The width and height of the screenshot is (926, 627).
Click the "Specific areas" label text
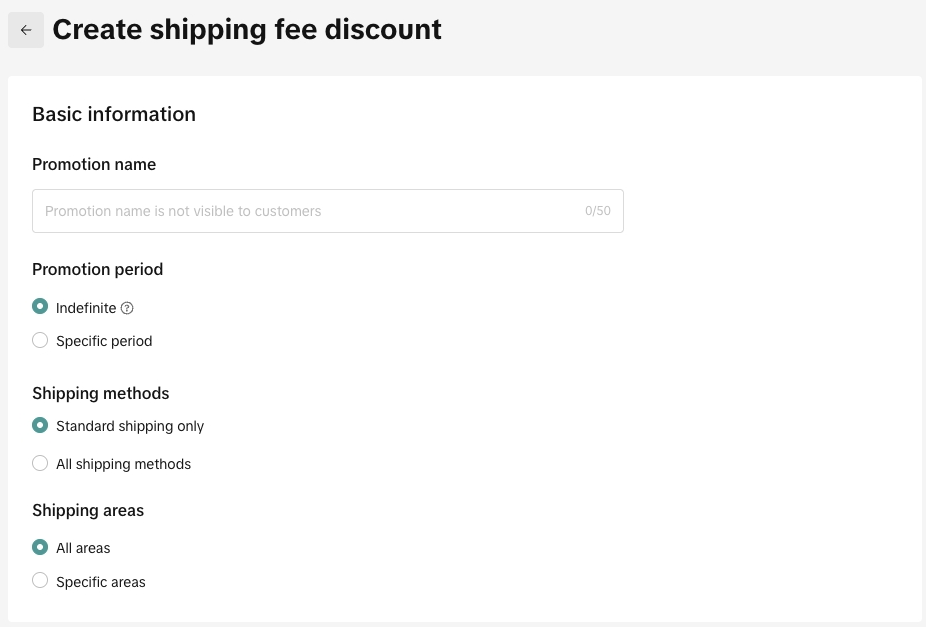(x=101, y=582)
